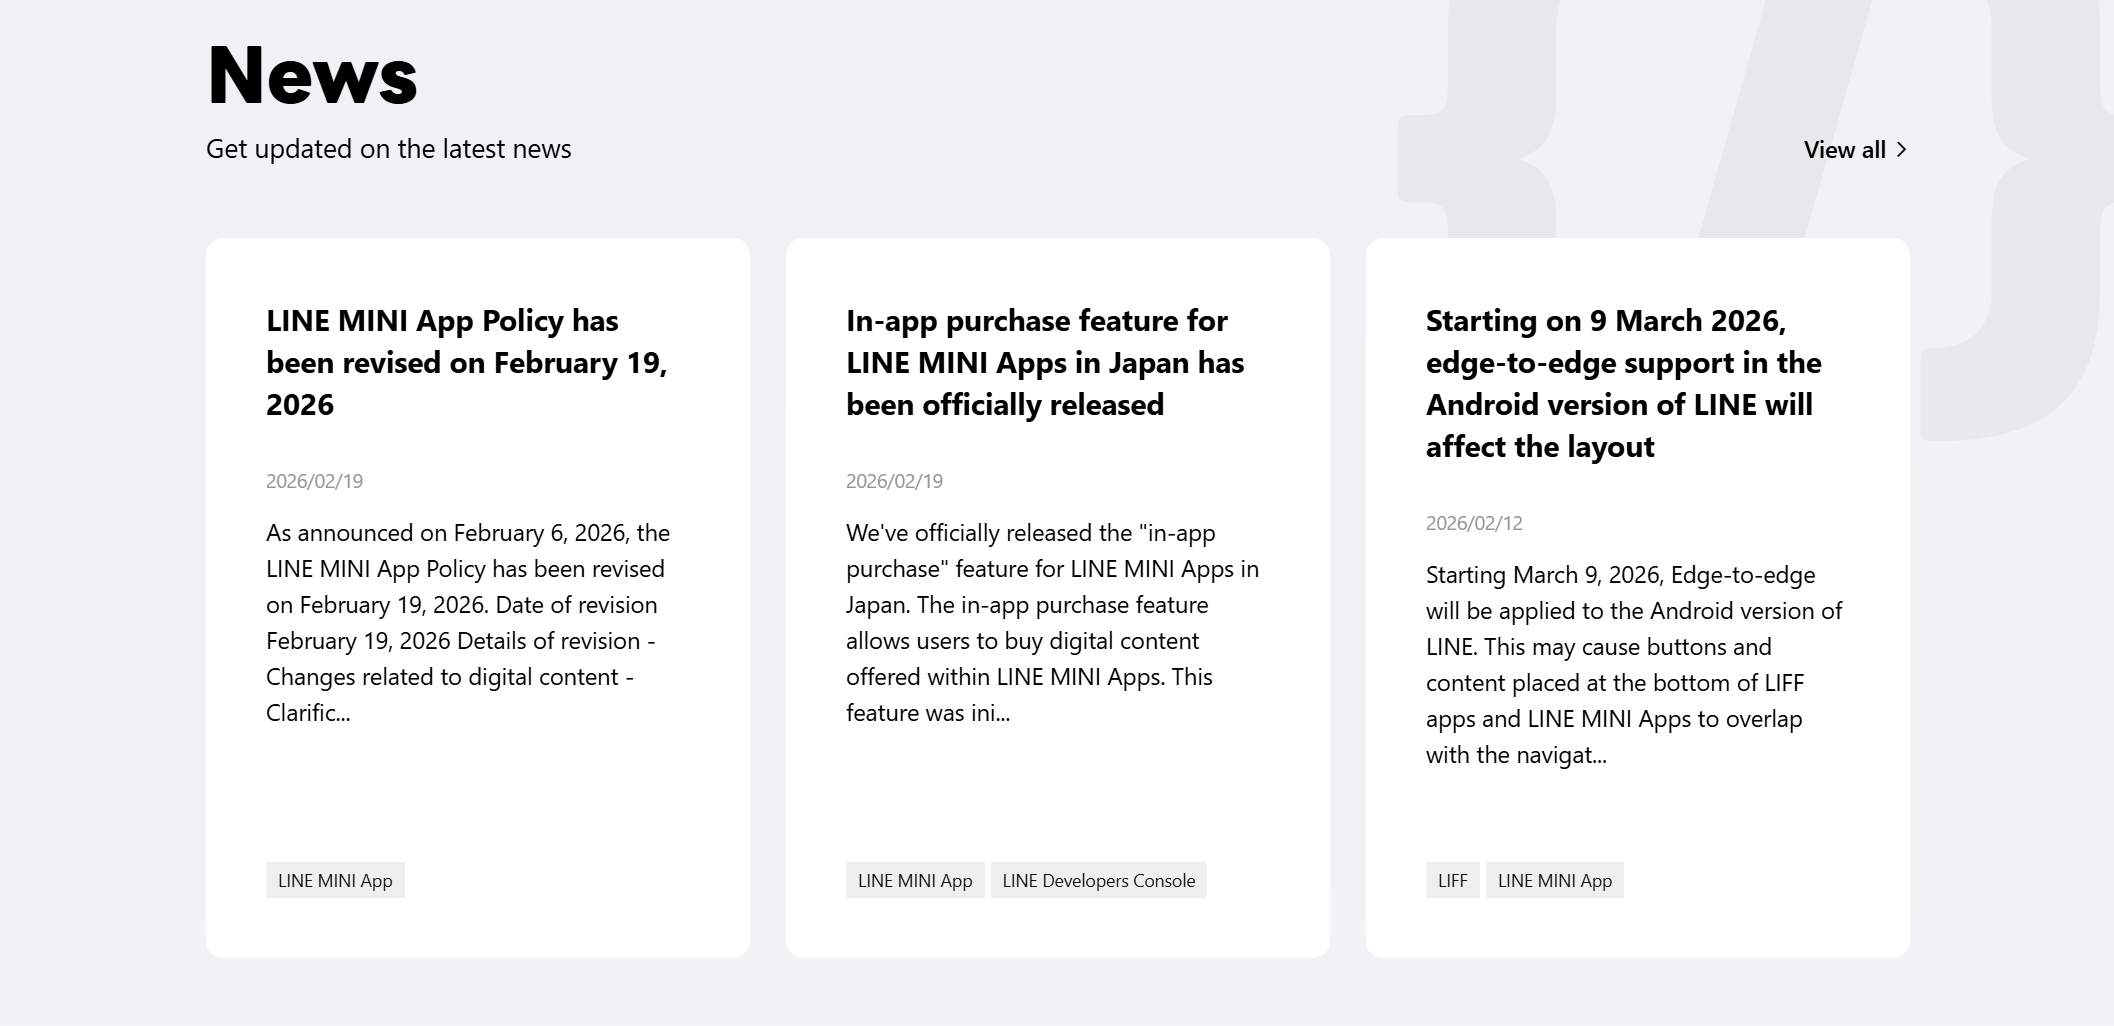Click the View all chevron arrow
The image size is (2114, 1026).
[x=1901, y=150]
